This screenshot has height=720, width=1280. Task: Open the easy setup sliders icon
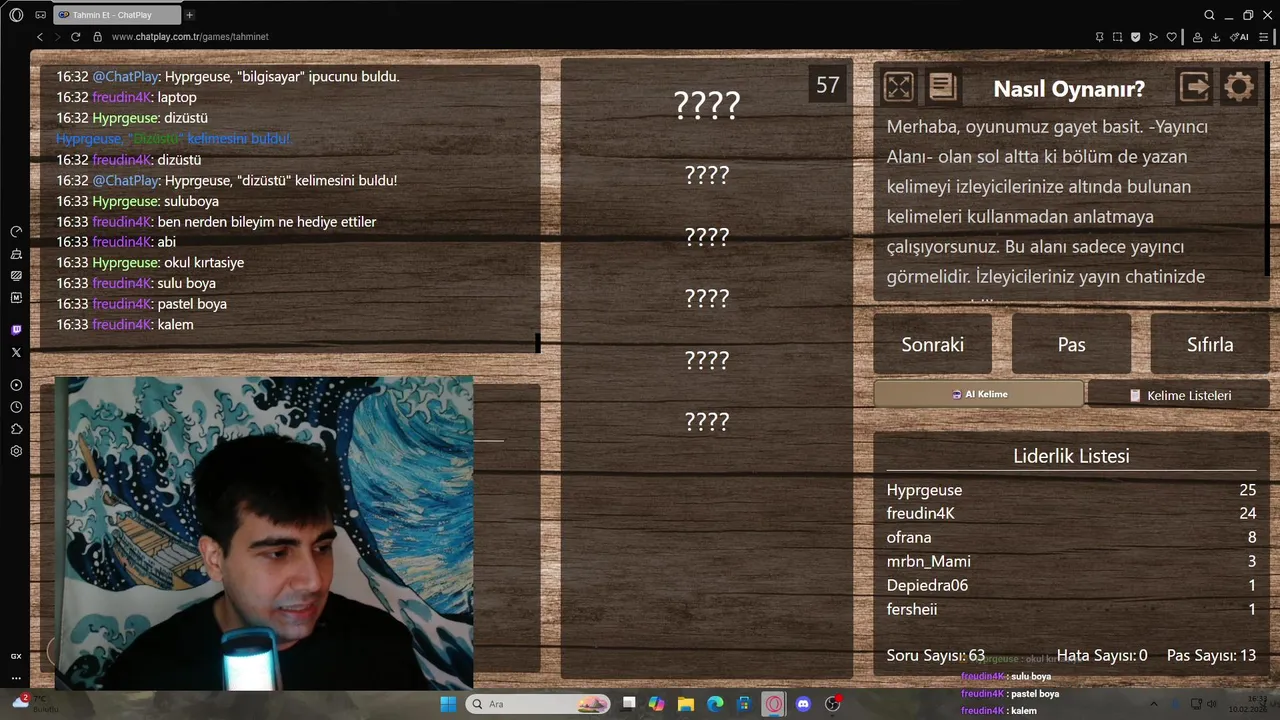pos(1265,37)
